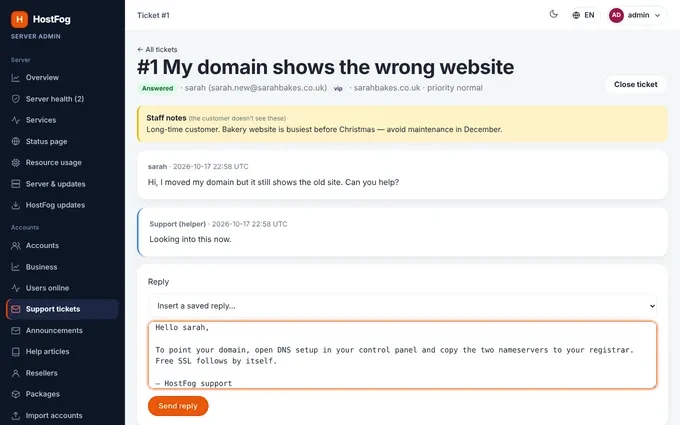Select the Packages box icon
The width and height of the screenshot is (680, 425).
[16, 394]
